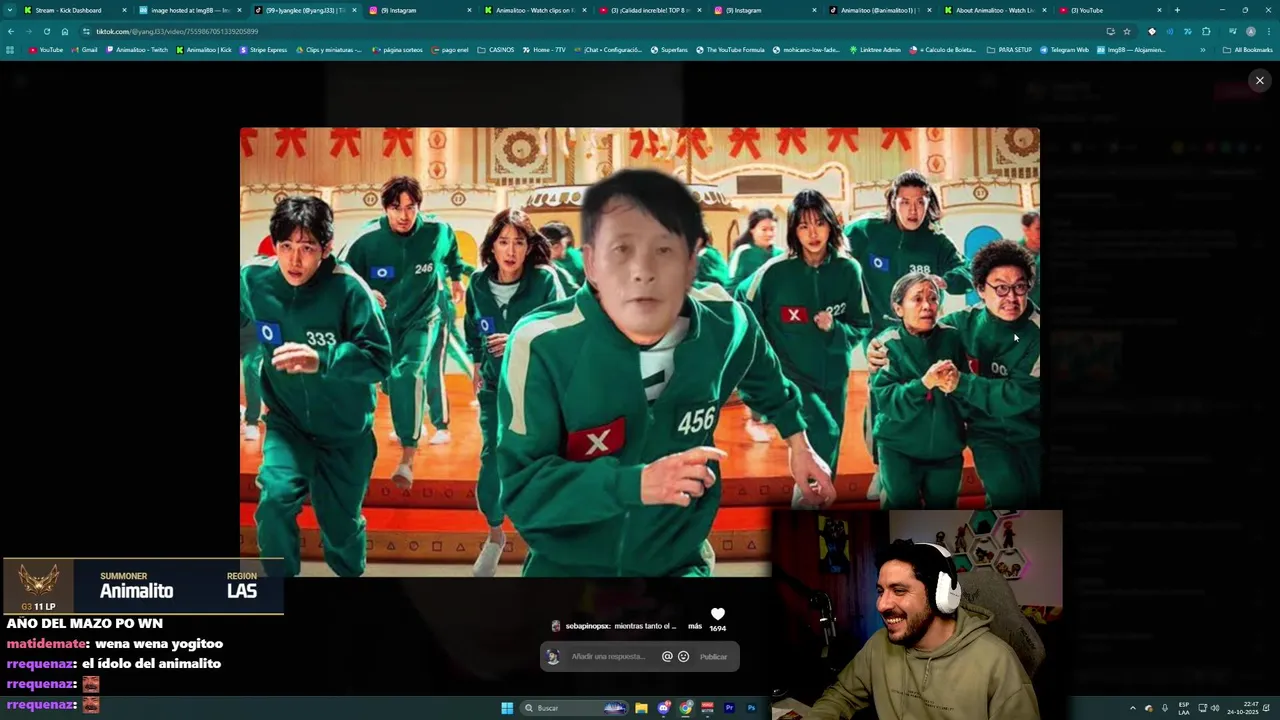Screen dimensions: 1280x720
Task: Open apps grid icon in bookmarks bar
Action: click(x=10, y=49)
